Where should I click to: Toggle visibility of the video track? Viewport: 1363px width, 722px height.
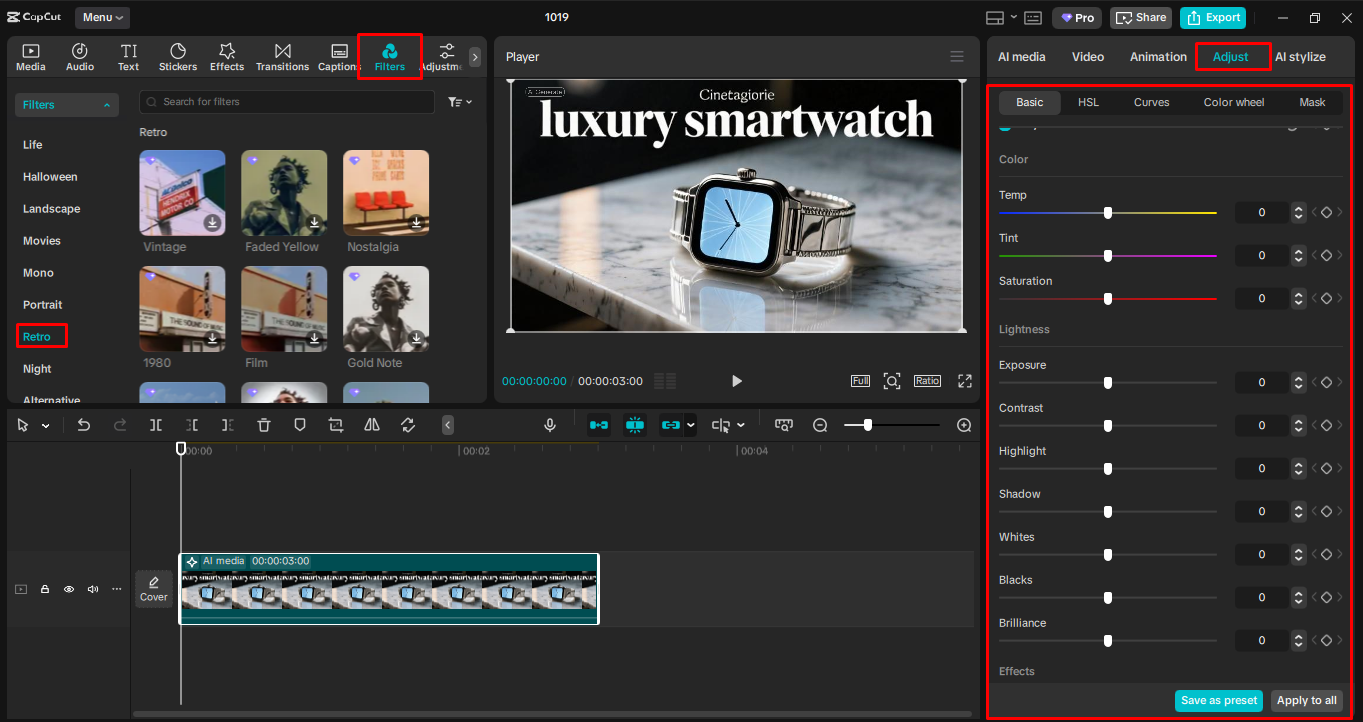click(68, 589)
